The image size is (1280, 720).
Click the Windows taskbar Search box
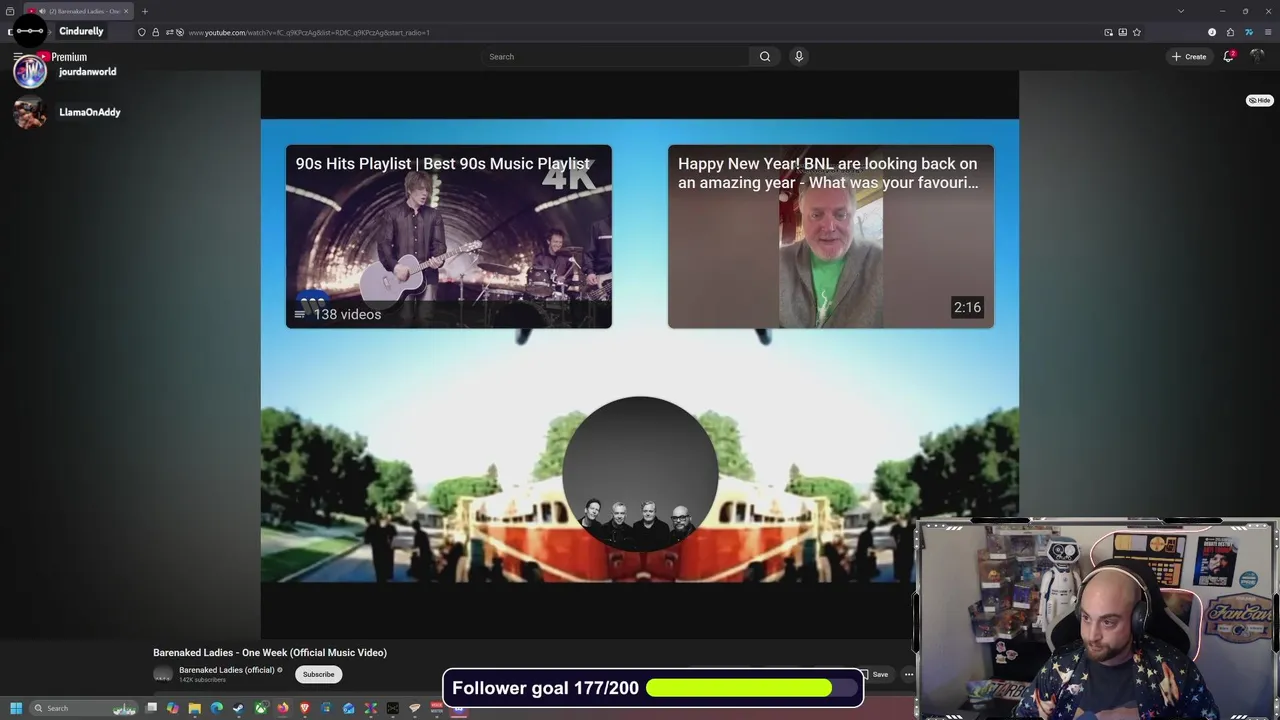(84, 708)
